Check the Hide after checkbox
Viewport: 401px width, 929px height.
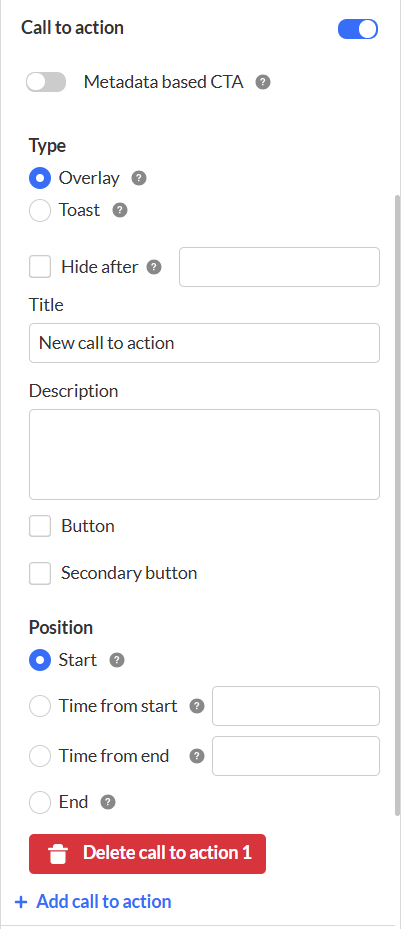point(40,267)
